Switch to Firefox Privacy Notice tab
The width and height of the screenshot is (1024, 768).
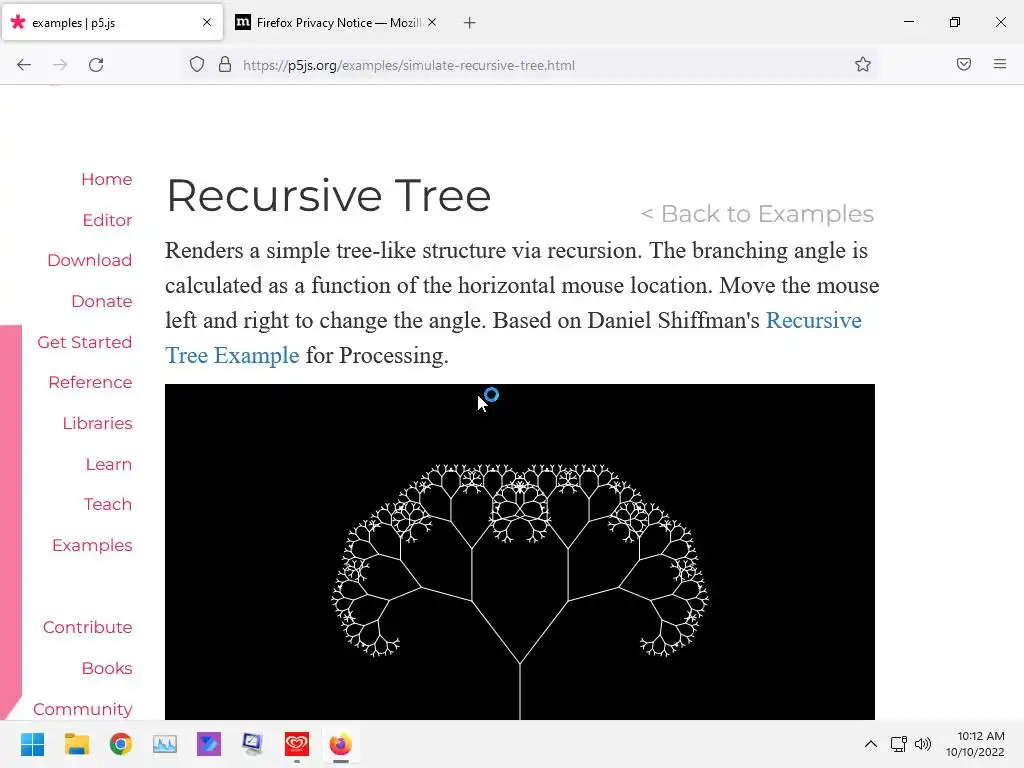click(336, 22)
